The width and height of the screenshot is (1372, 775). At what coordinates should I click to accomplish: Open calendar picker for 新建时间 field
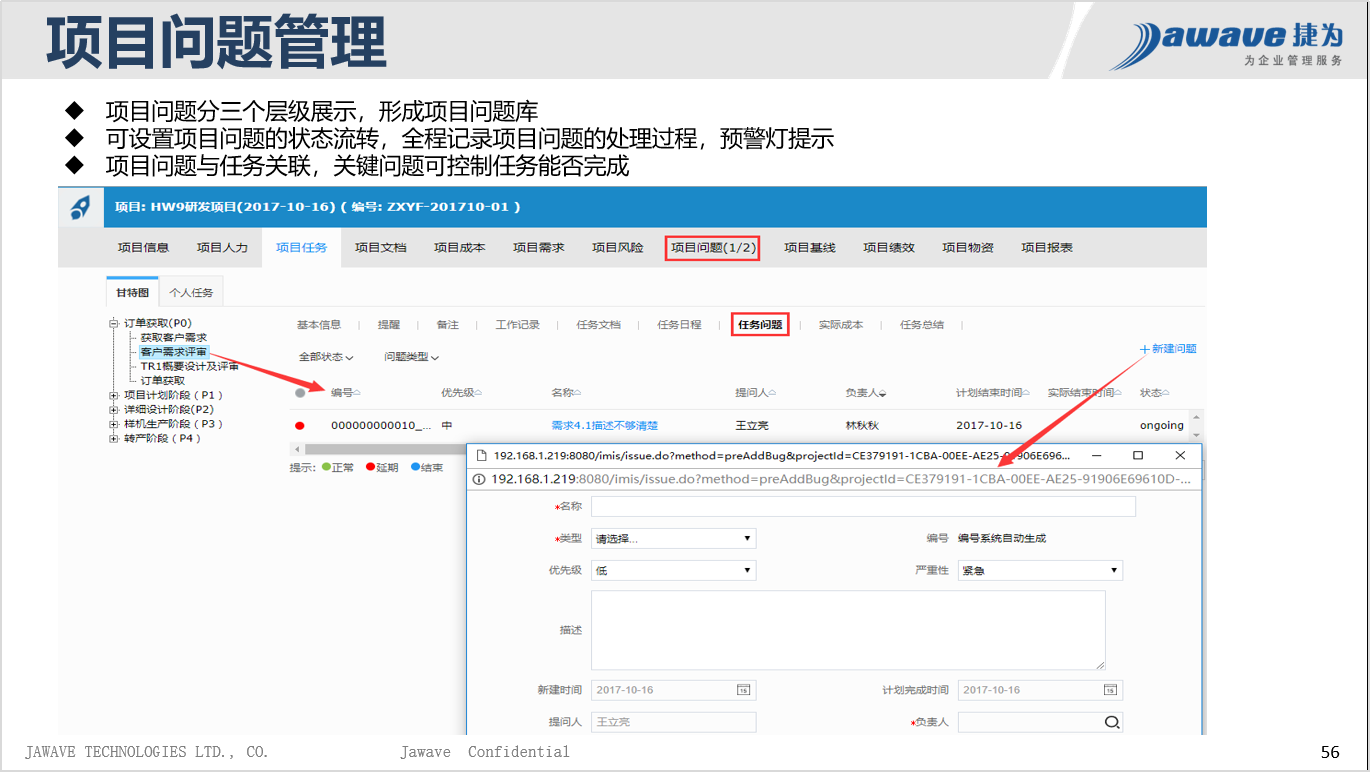click(x=743, y=690)
